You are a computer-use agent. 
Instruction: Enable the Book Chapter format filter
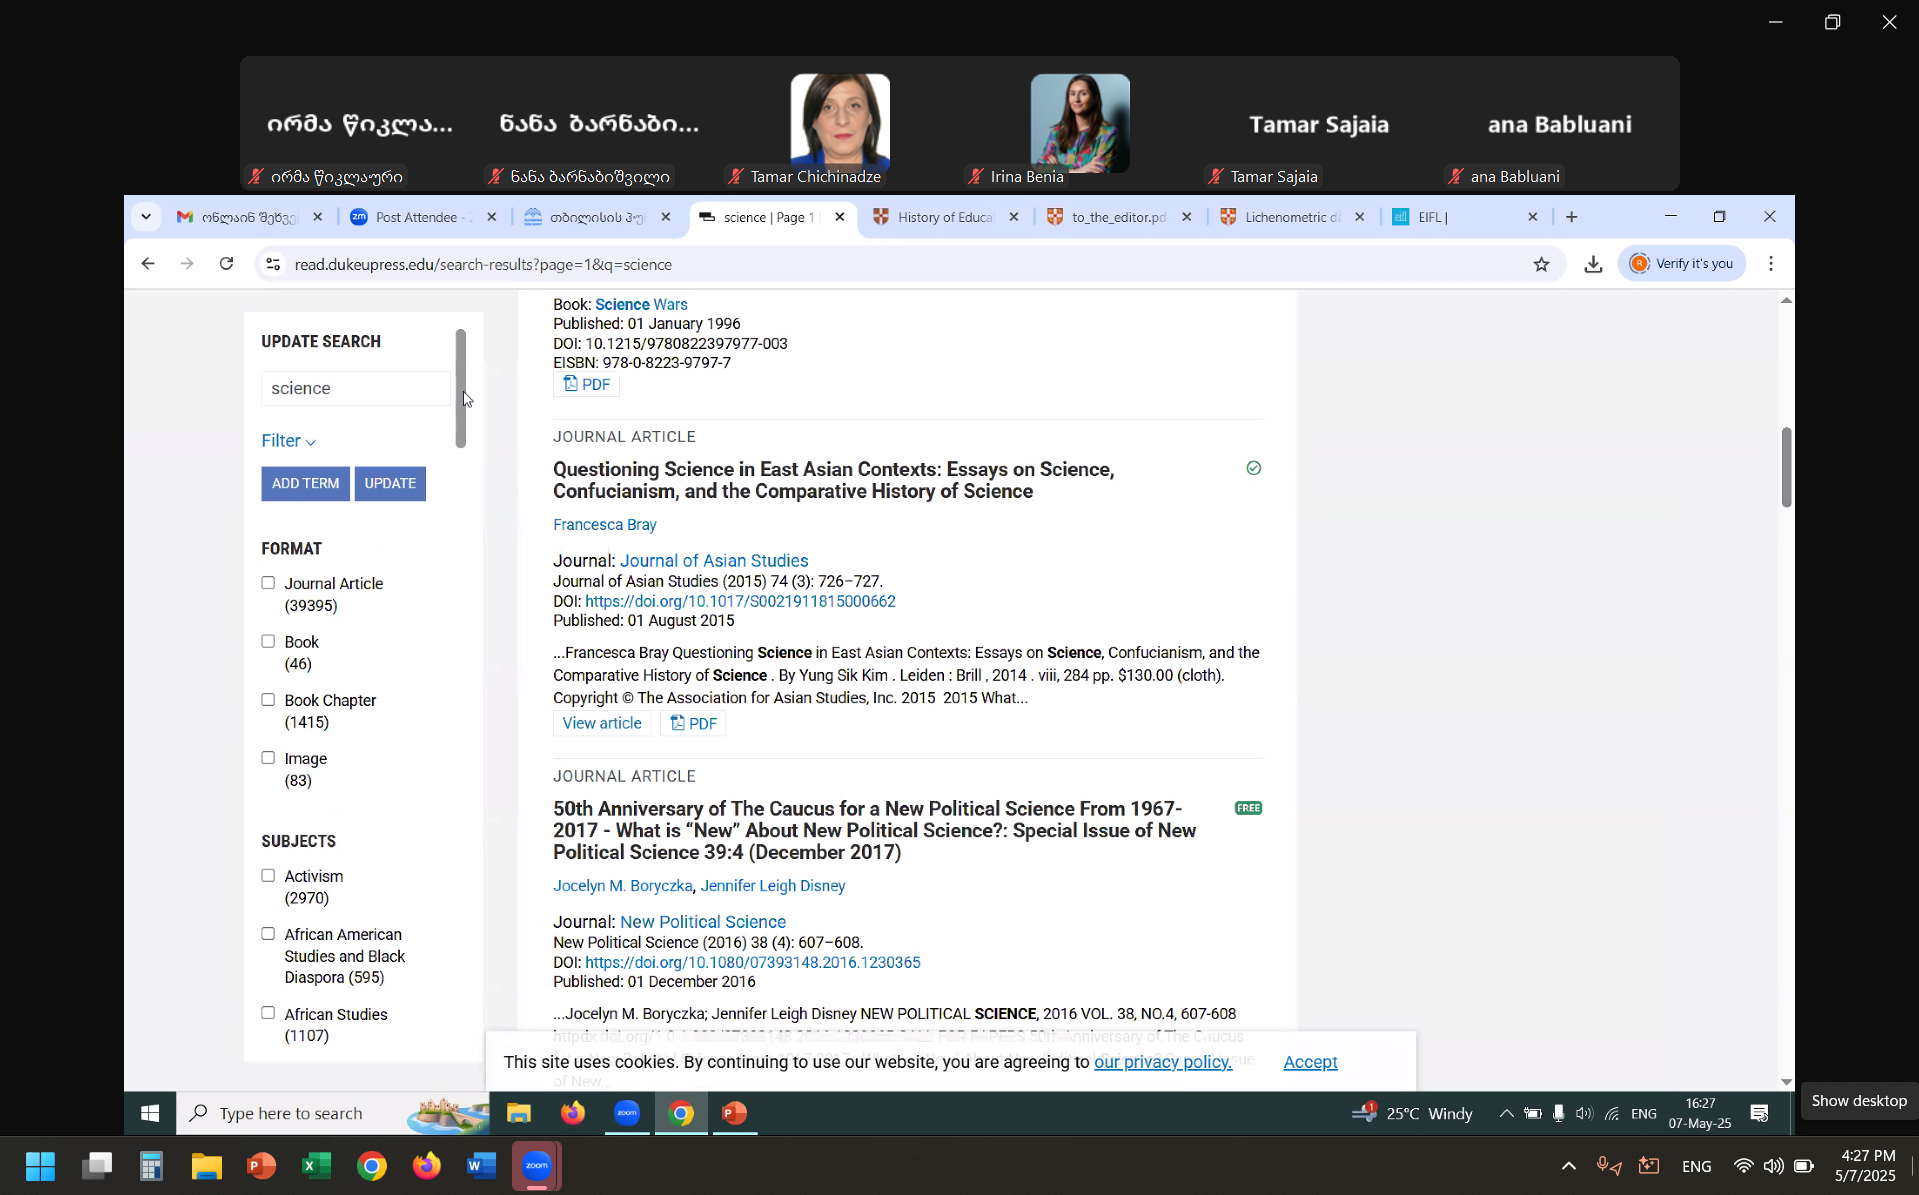pyautogui.click(x=268, y=700)
